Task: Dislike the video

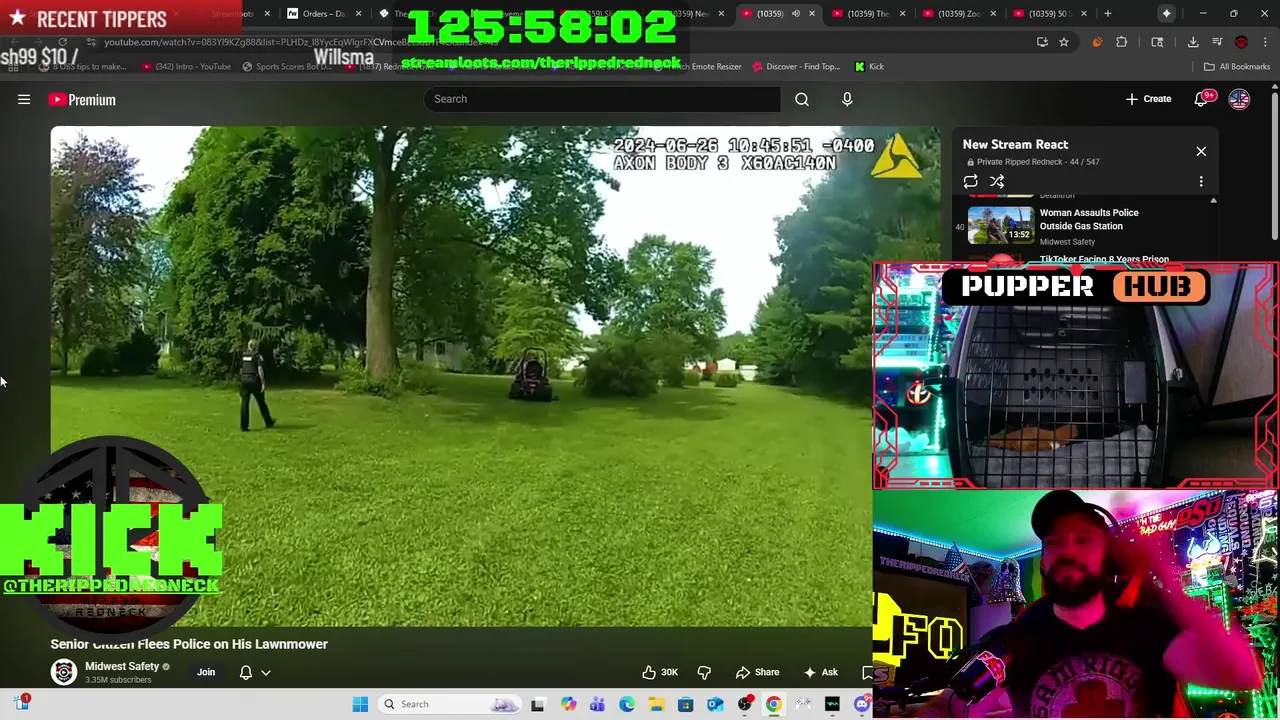Action: point(704,672)
